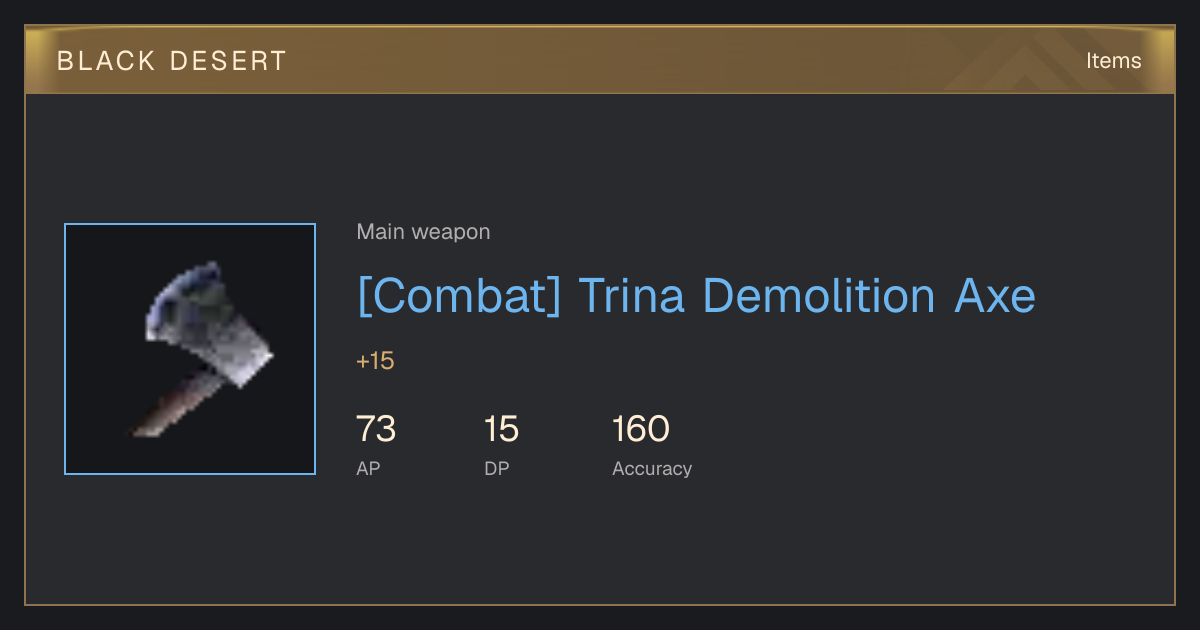The height and width of the screenshot is (630, 1200).
Task: Click the axe blade in the item image
Action: [211, 322]
